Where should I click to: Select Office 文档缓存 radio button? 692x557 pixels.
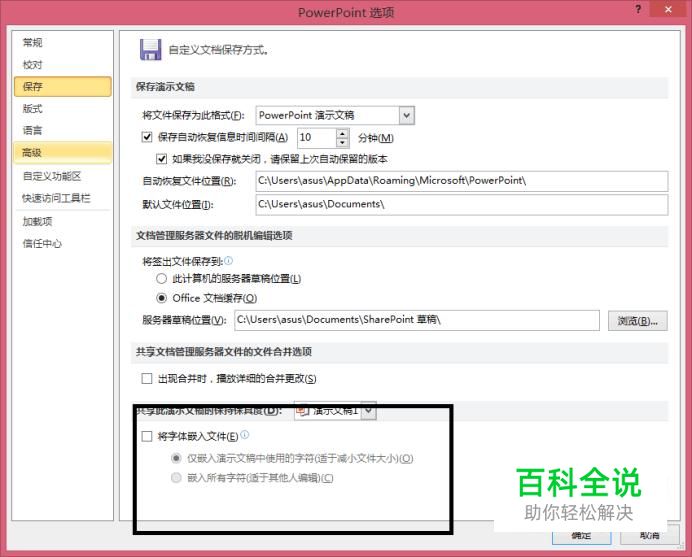click(x=162, y=298)
